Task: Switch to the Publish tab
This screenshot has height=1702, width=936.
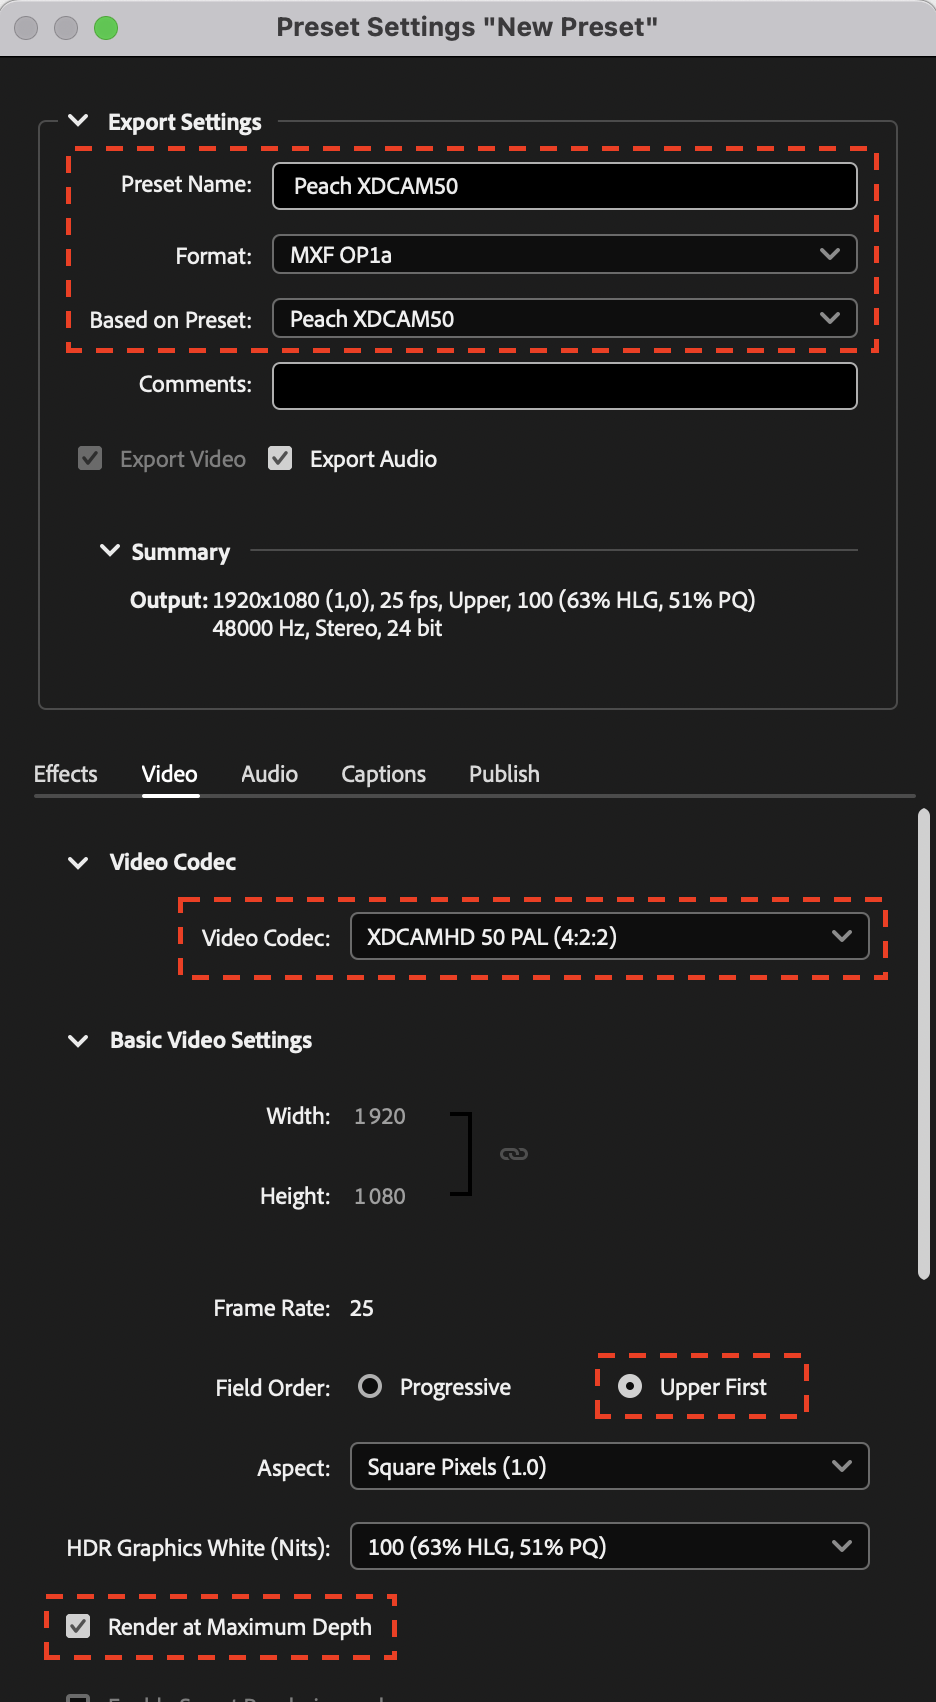Action: coord(505,774)
